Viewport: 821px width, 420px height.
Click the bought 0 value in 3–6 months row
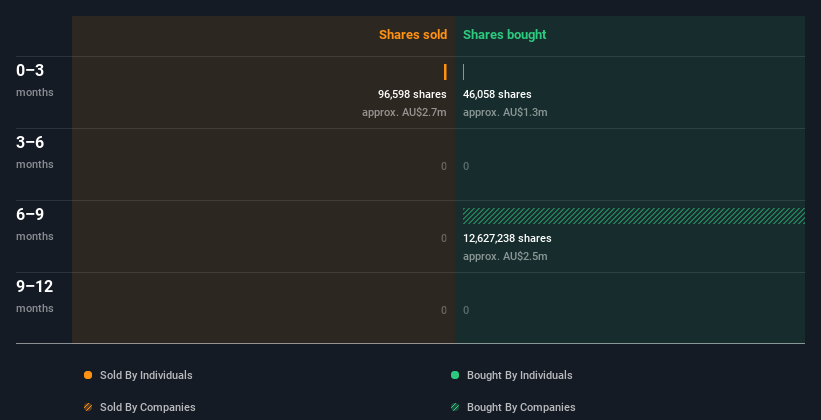pos(466,167)
